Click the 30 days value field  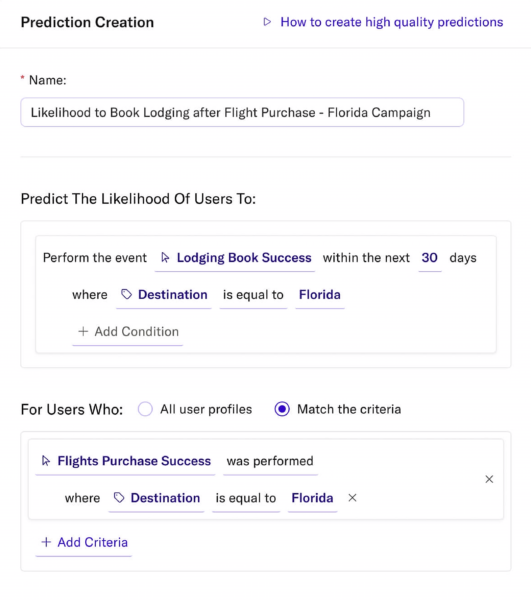tap(430, 258)
